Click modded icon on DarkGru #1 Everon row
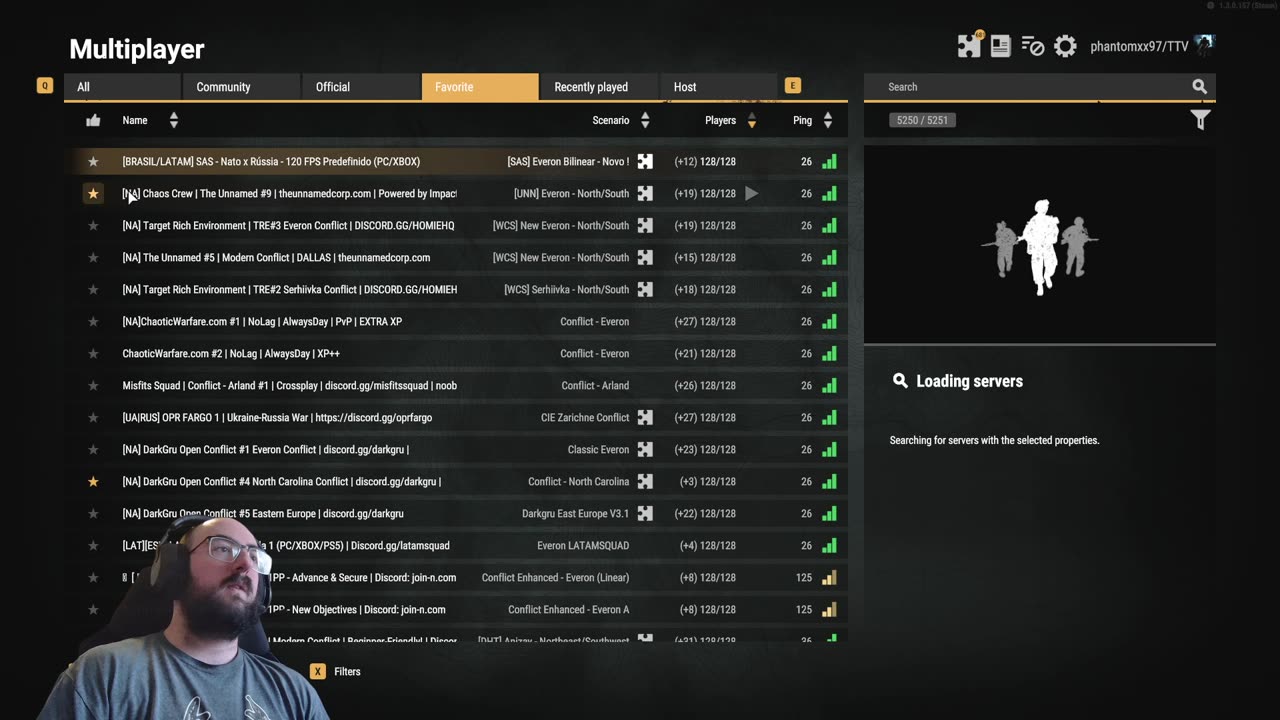The height and width of the screenshot is (720, 1280). [645, 449]
